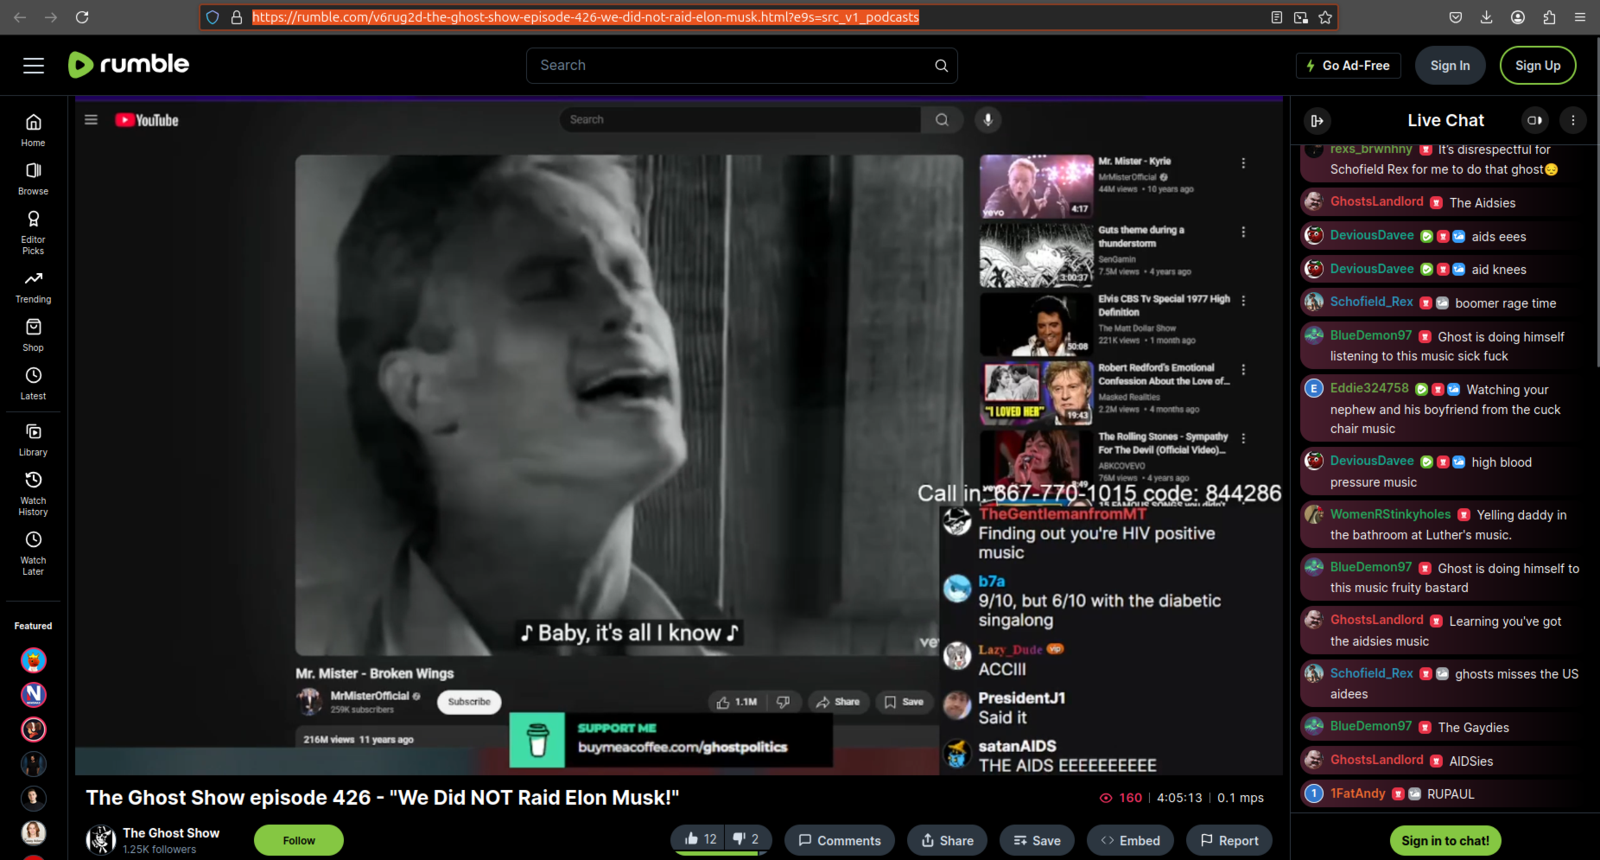This screenshot has width=1600, height=860.
Task: Click the video player area
Action: (x=679, y=436)
